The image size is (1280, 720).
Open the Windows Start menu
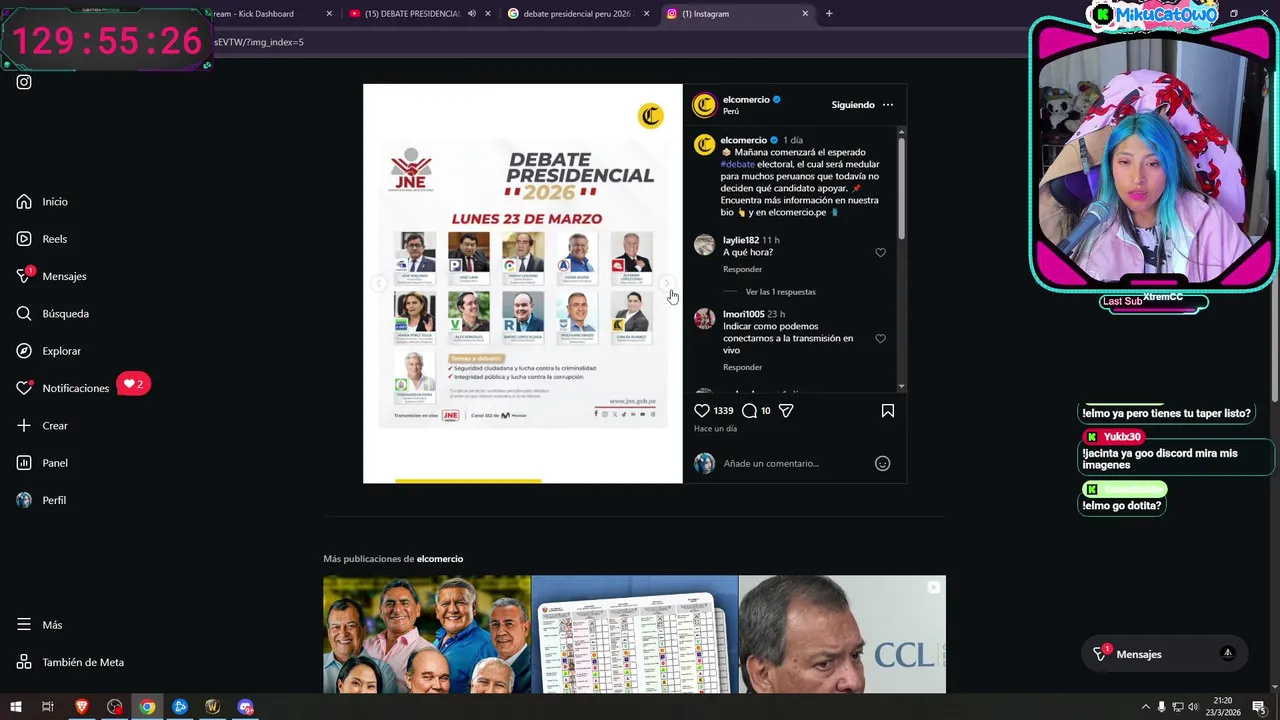(x=15, y=707)
